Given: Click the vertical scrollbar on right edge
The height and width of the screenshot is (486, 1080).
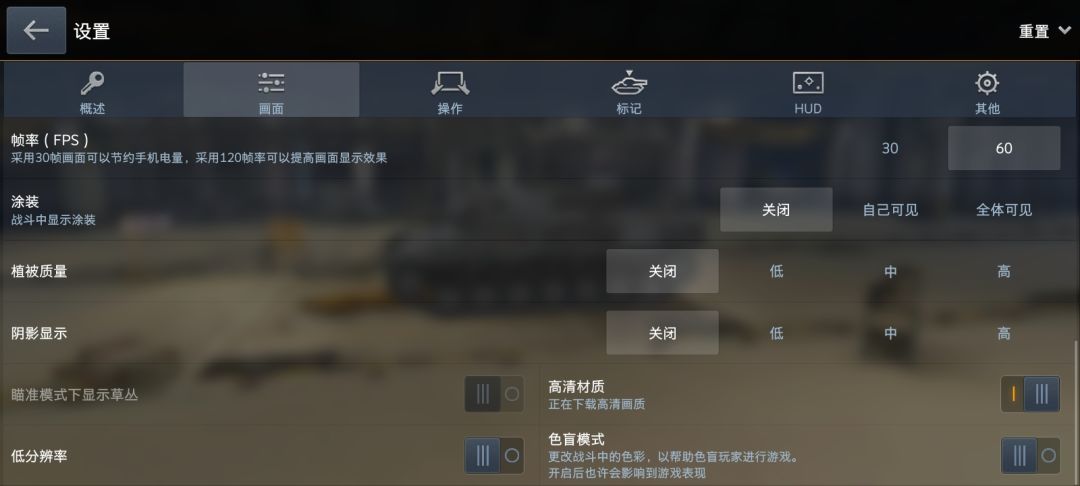Looking at the screenshot, I should click(x=1076, y=413).
